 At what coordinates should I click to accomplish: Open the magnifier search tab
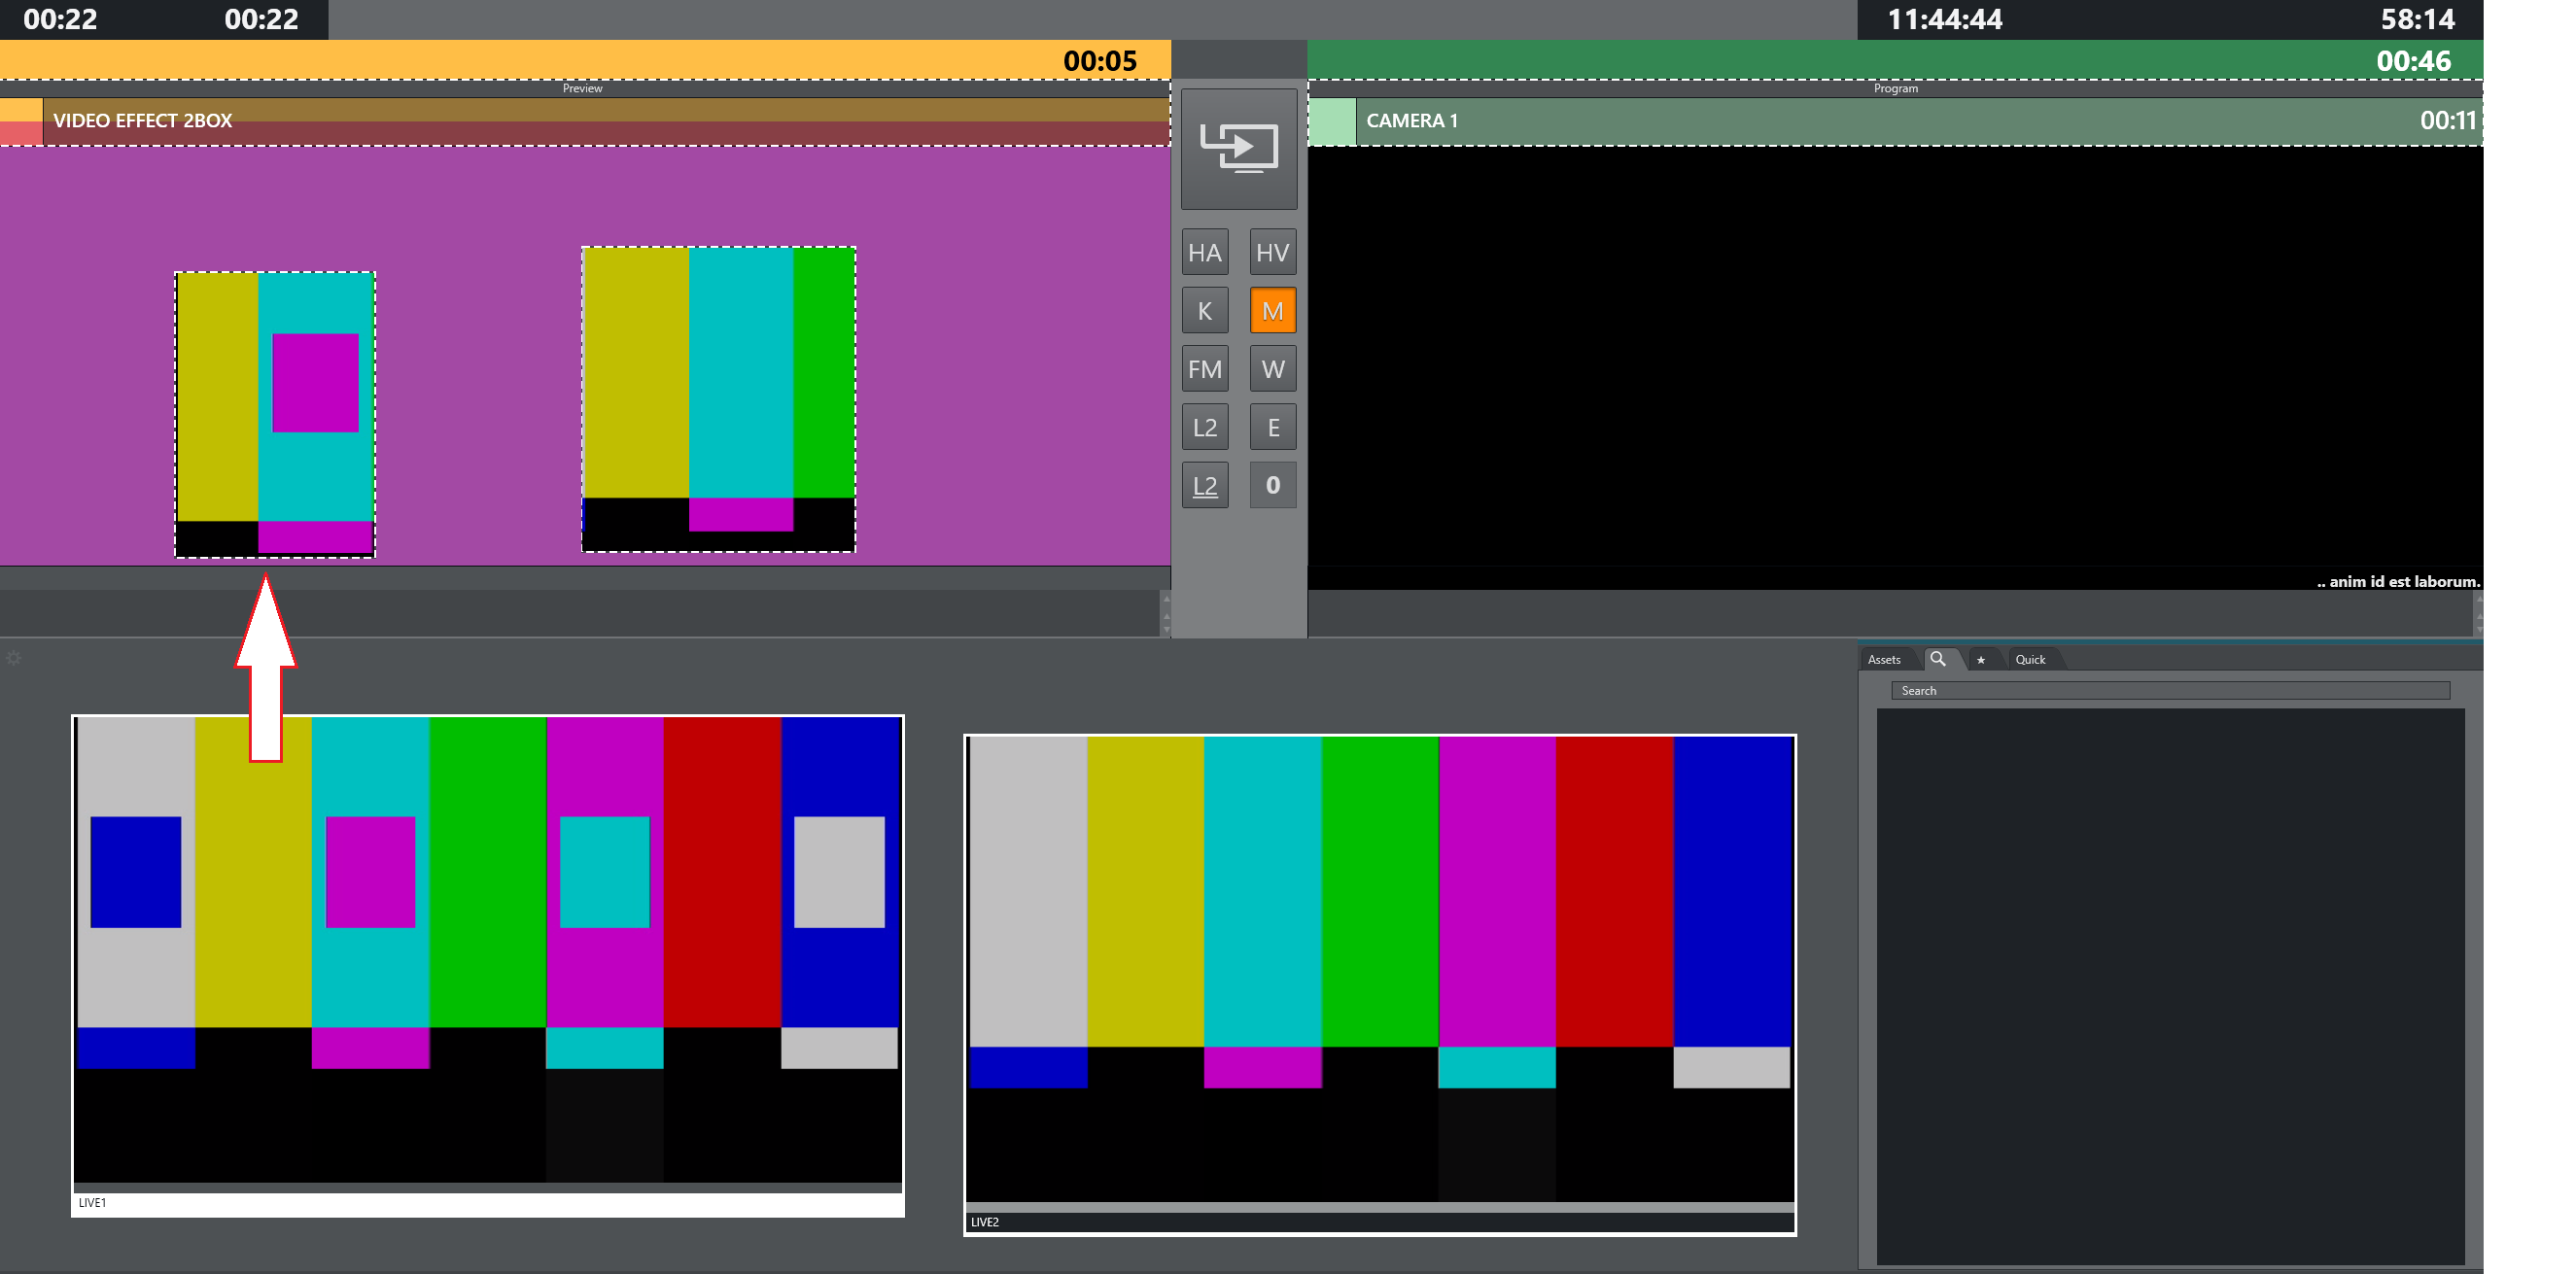1937,659
